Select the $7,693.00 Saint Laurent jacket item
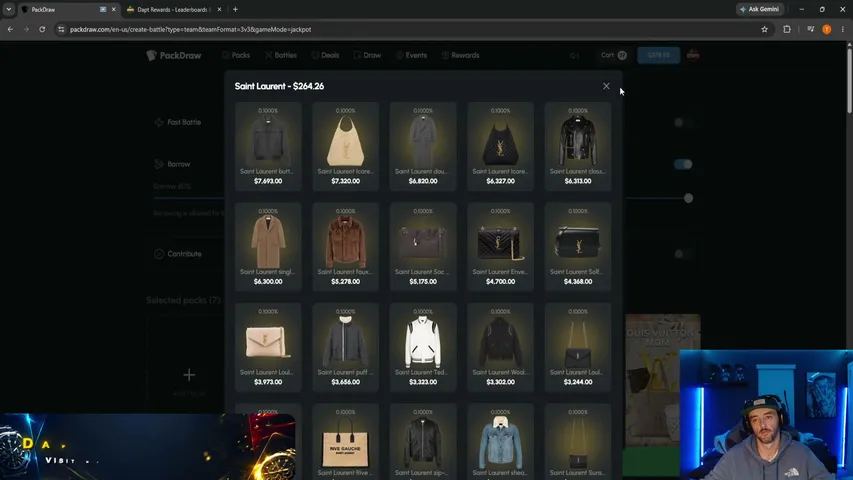The width and height of the screenshot is (853, 480). [268, 146]
